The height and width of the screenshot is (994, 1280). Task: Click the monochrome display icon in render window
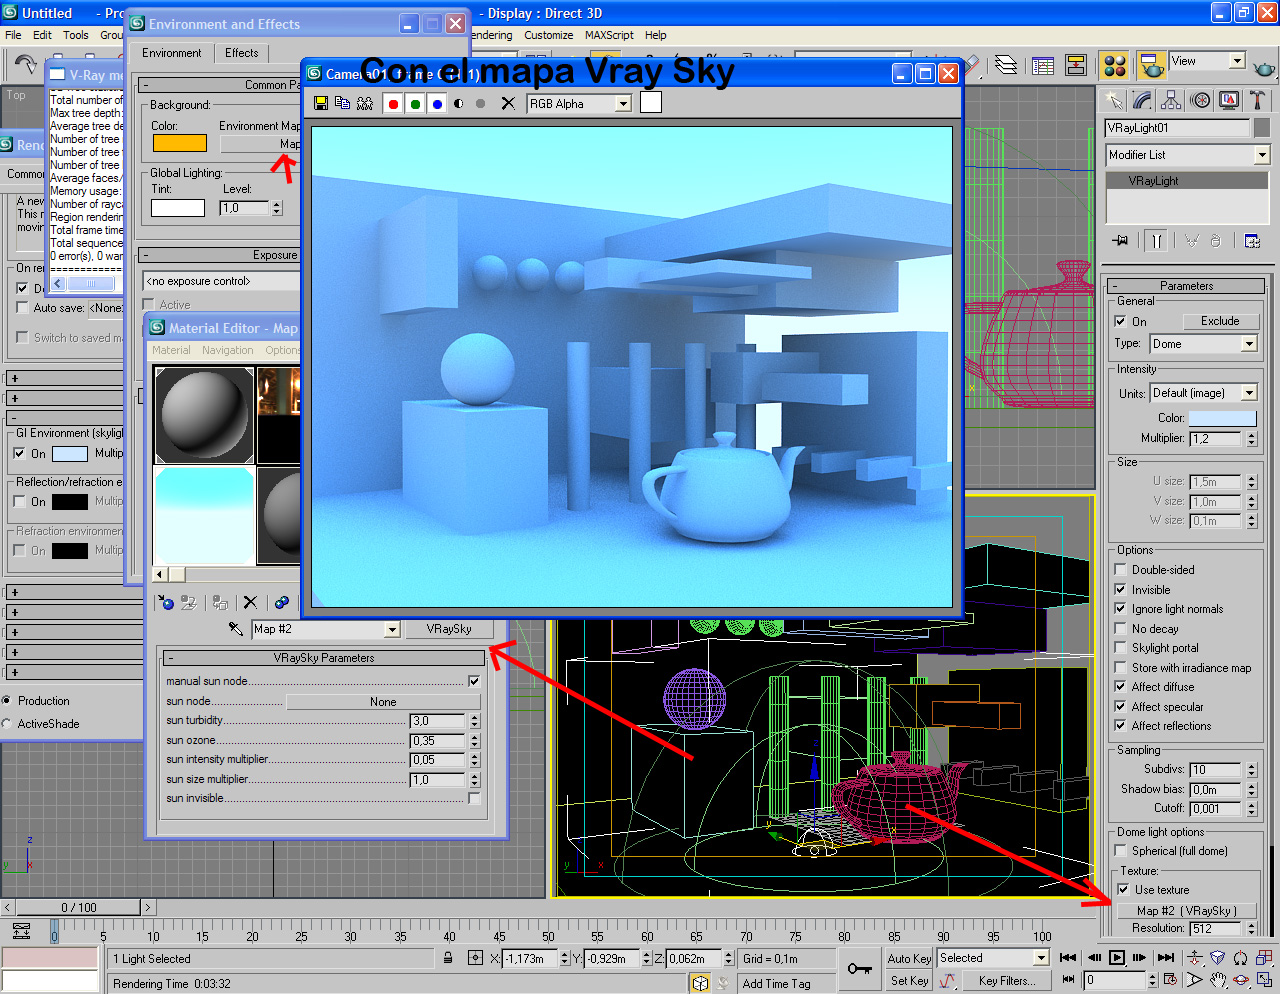[460, 102]
